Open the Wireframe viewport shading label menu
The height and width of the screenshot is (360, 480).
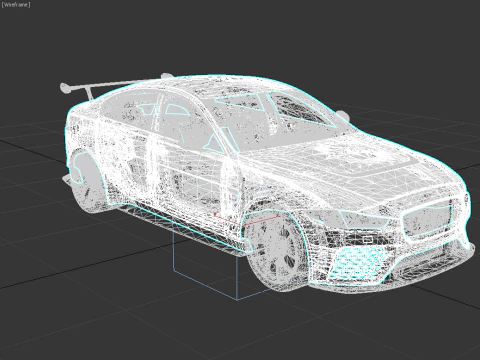pyautogui.click(x=16, y=5)
